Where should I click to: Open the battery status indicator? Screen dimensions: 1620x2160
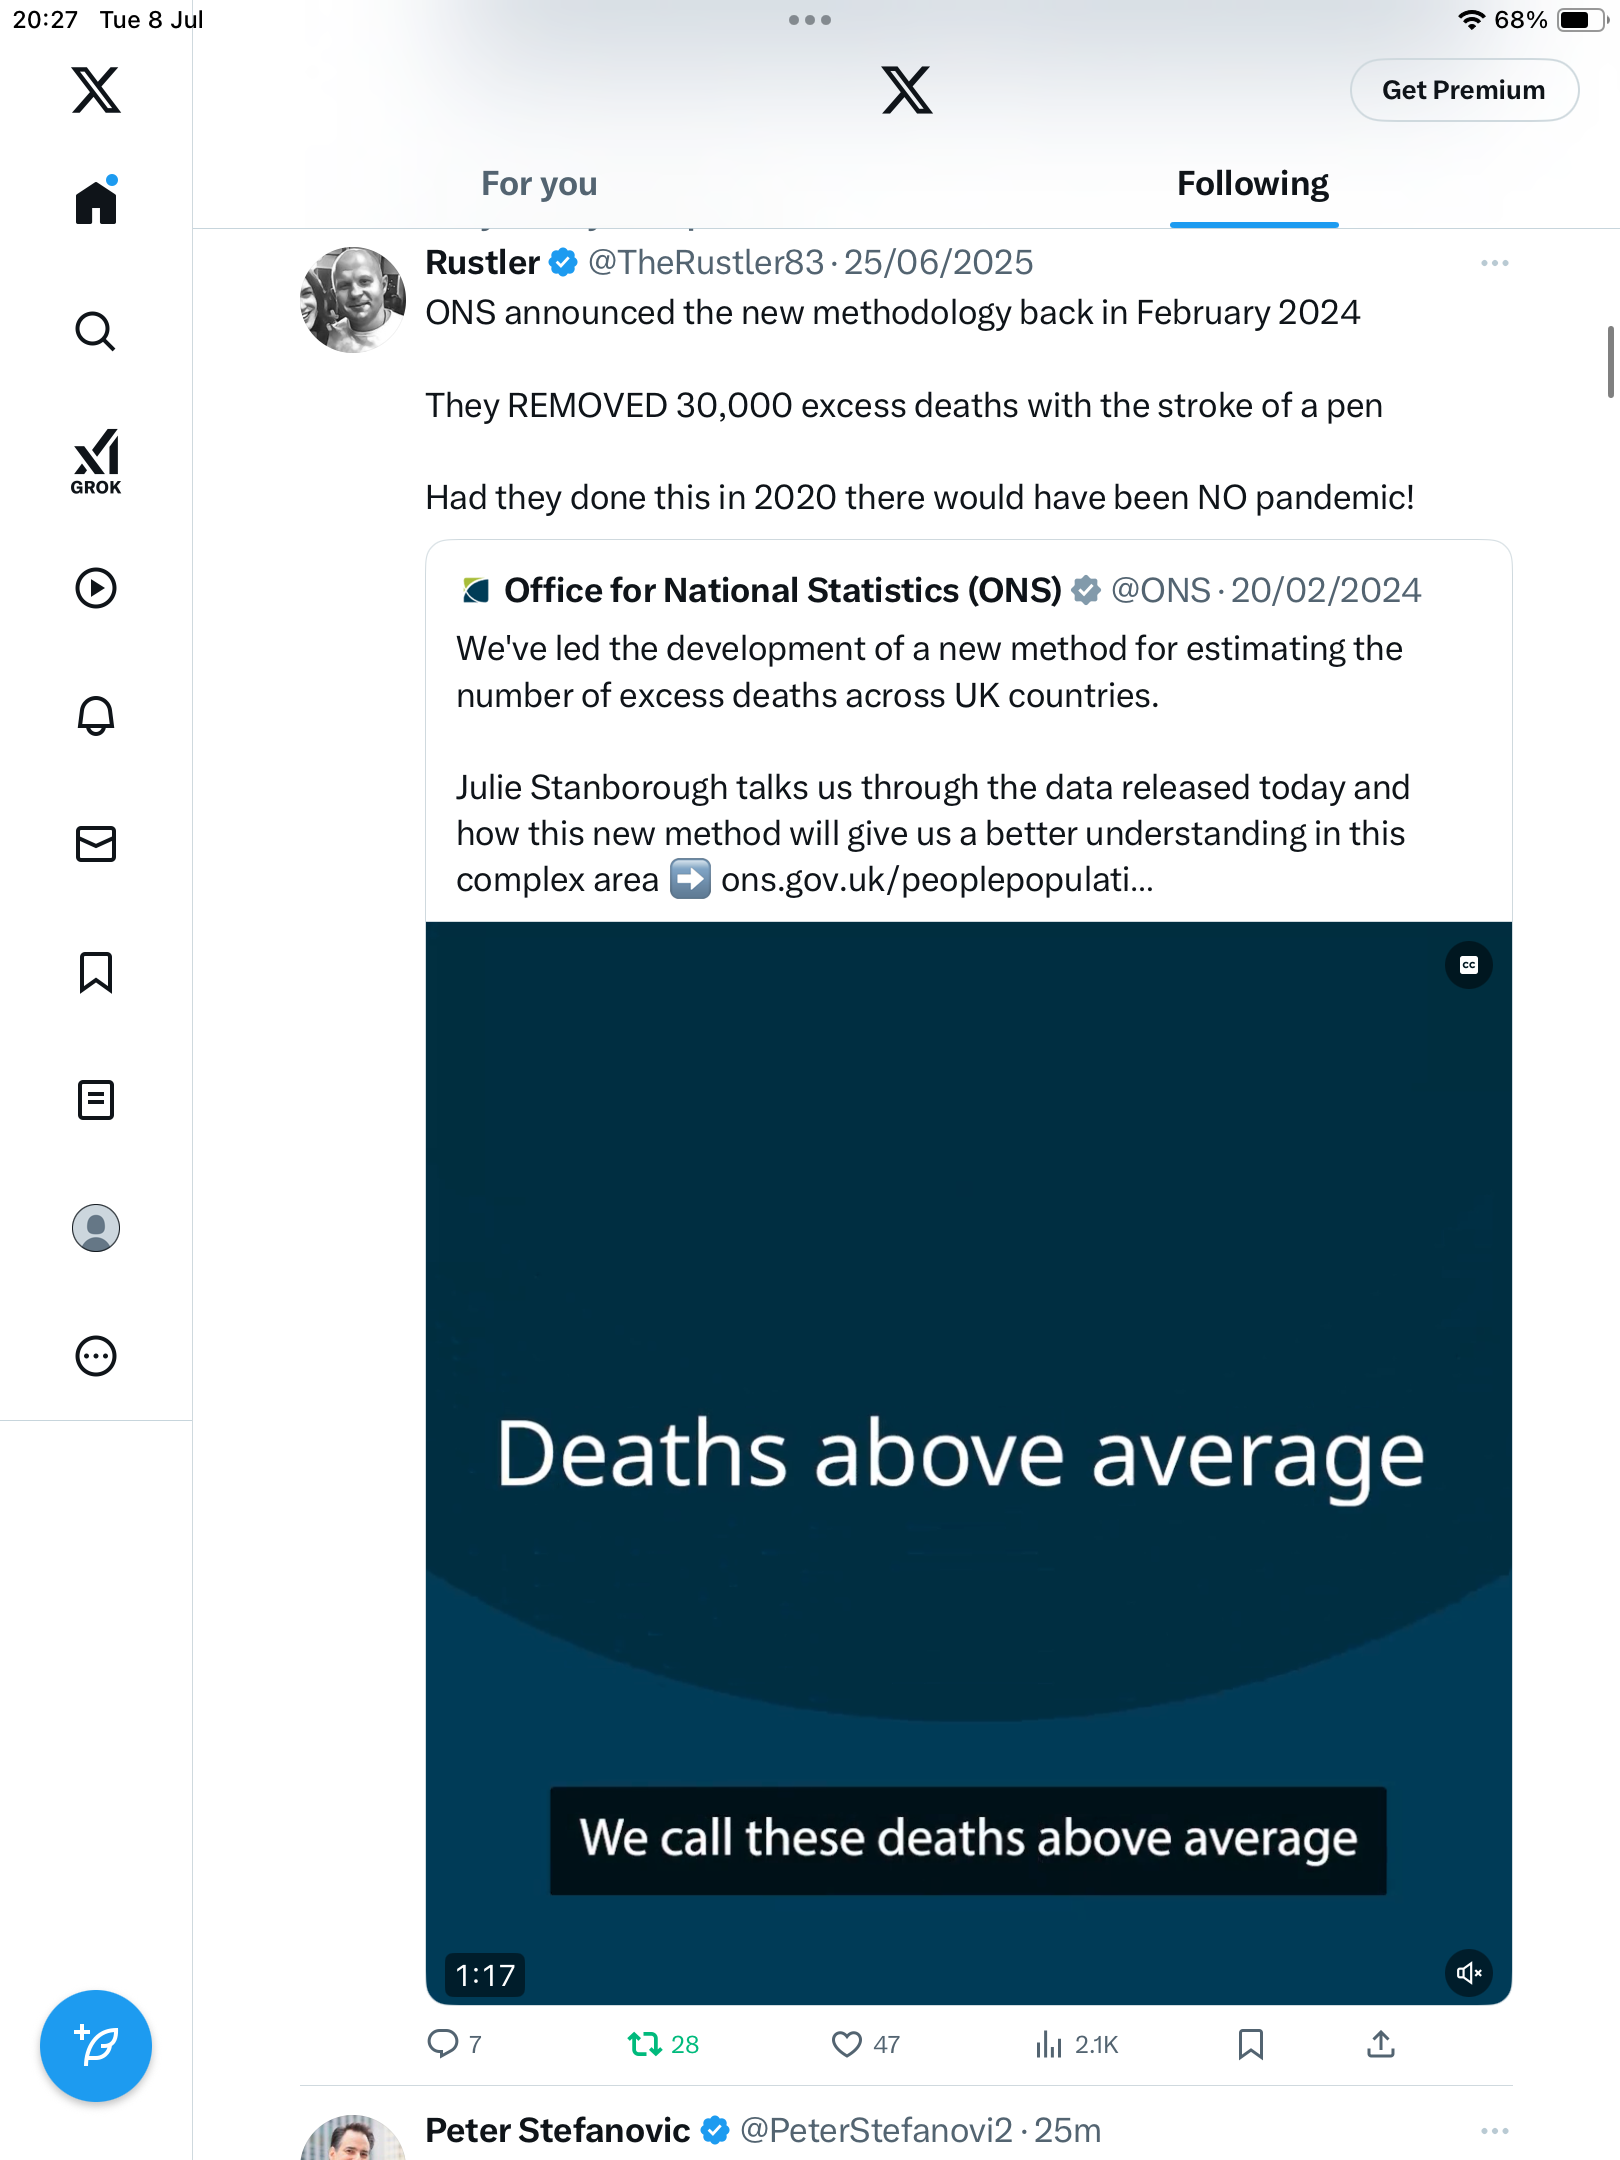coord(1583,20)
